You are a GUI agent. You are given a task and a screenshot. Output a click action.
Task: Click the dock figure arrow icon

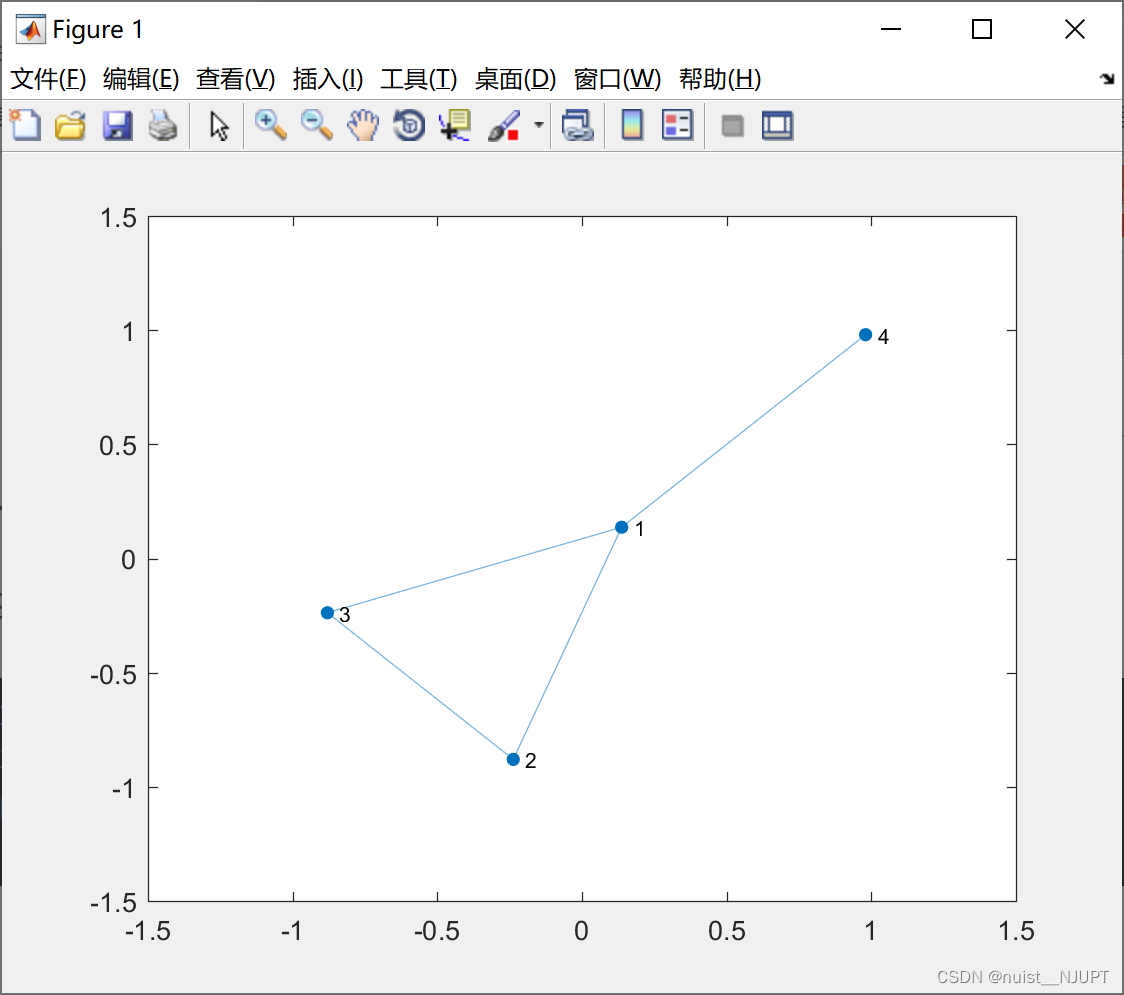coord(1107,79)
